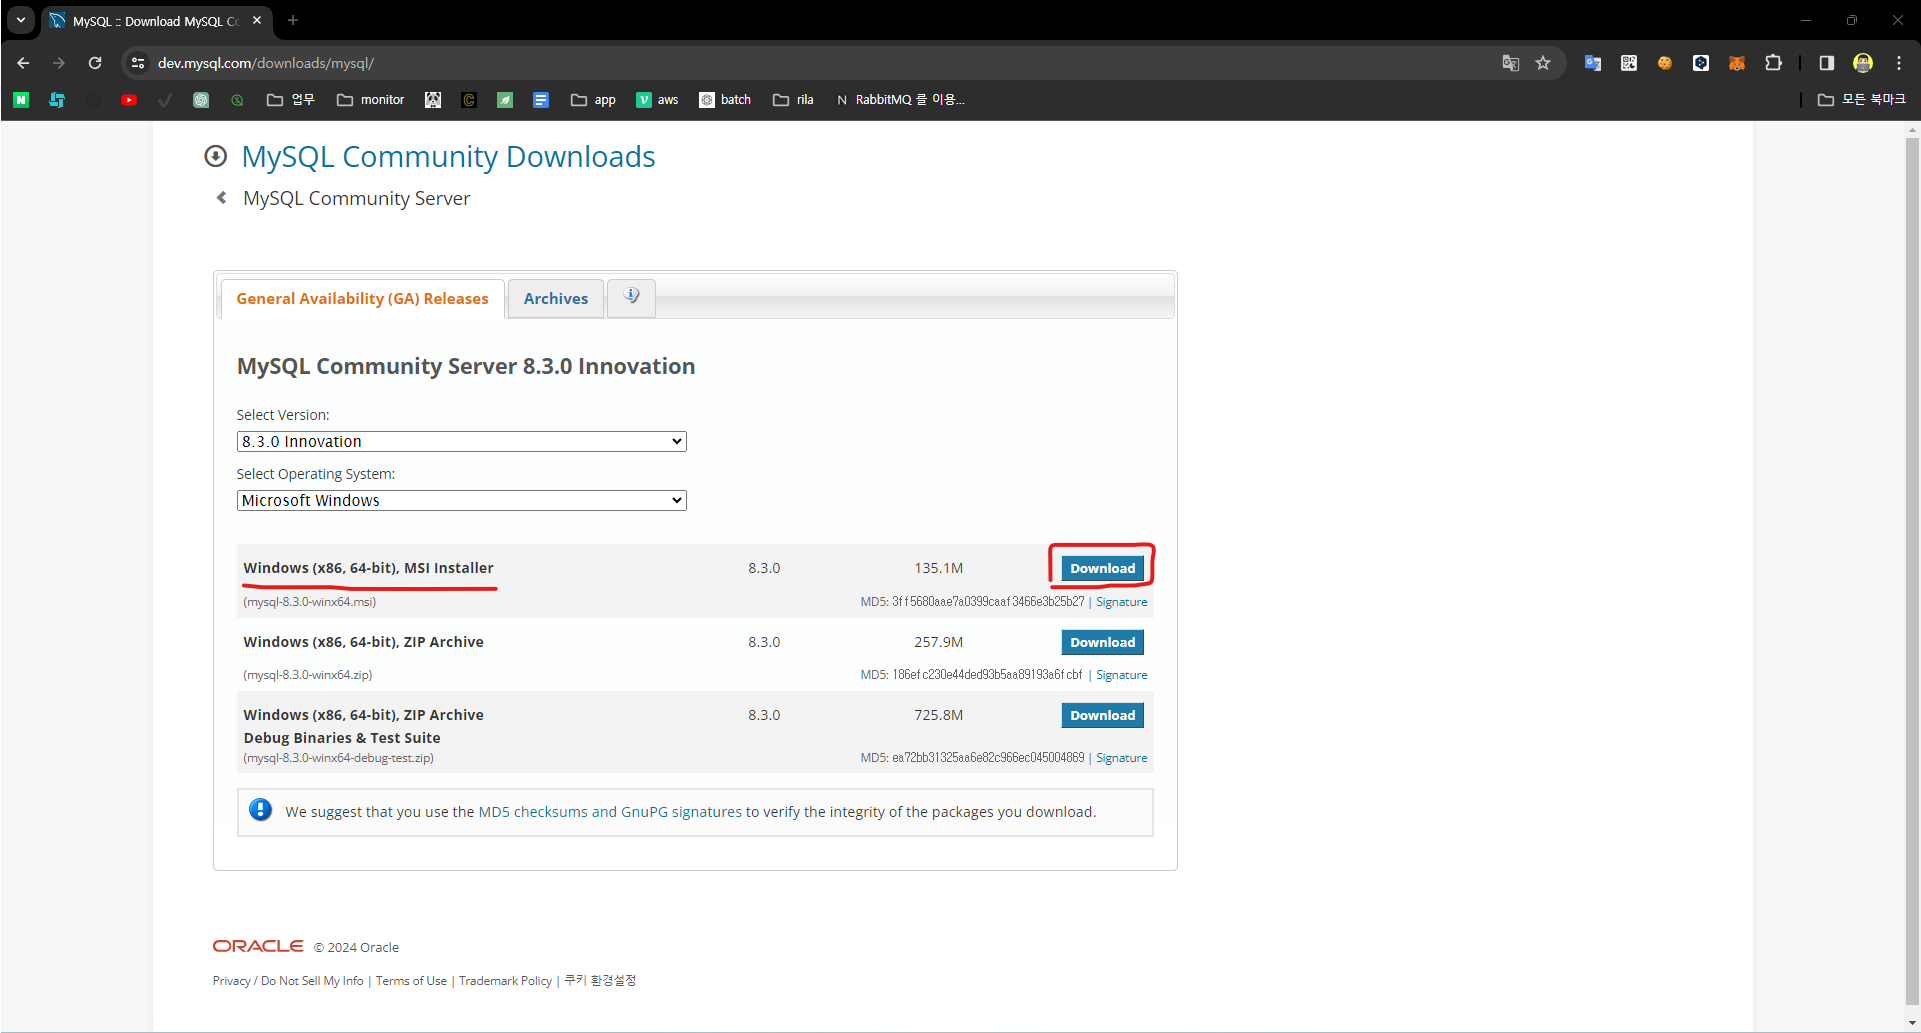The height and width of the screenshot is (1033, 1921).
Task: Open the RabbitMQ bookmark
Action: tap(900, 100)
